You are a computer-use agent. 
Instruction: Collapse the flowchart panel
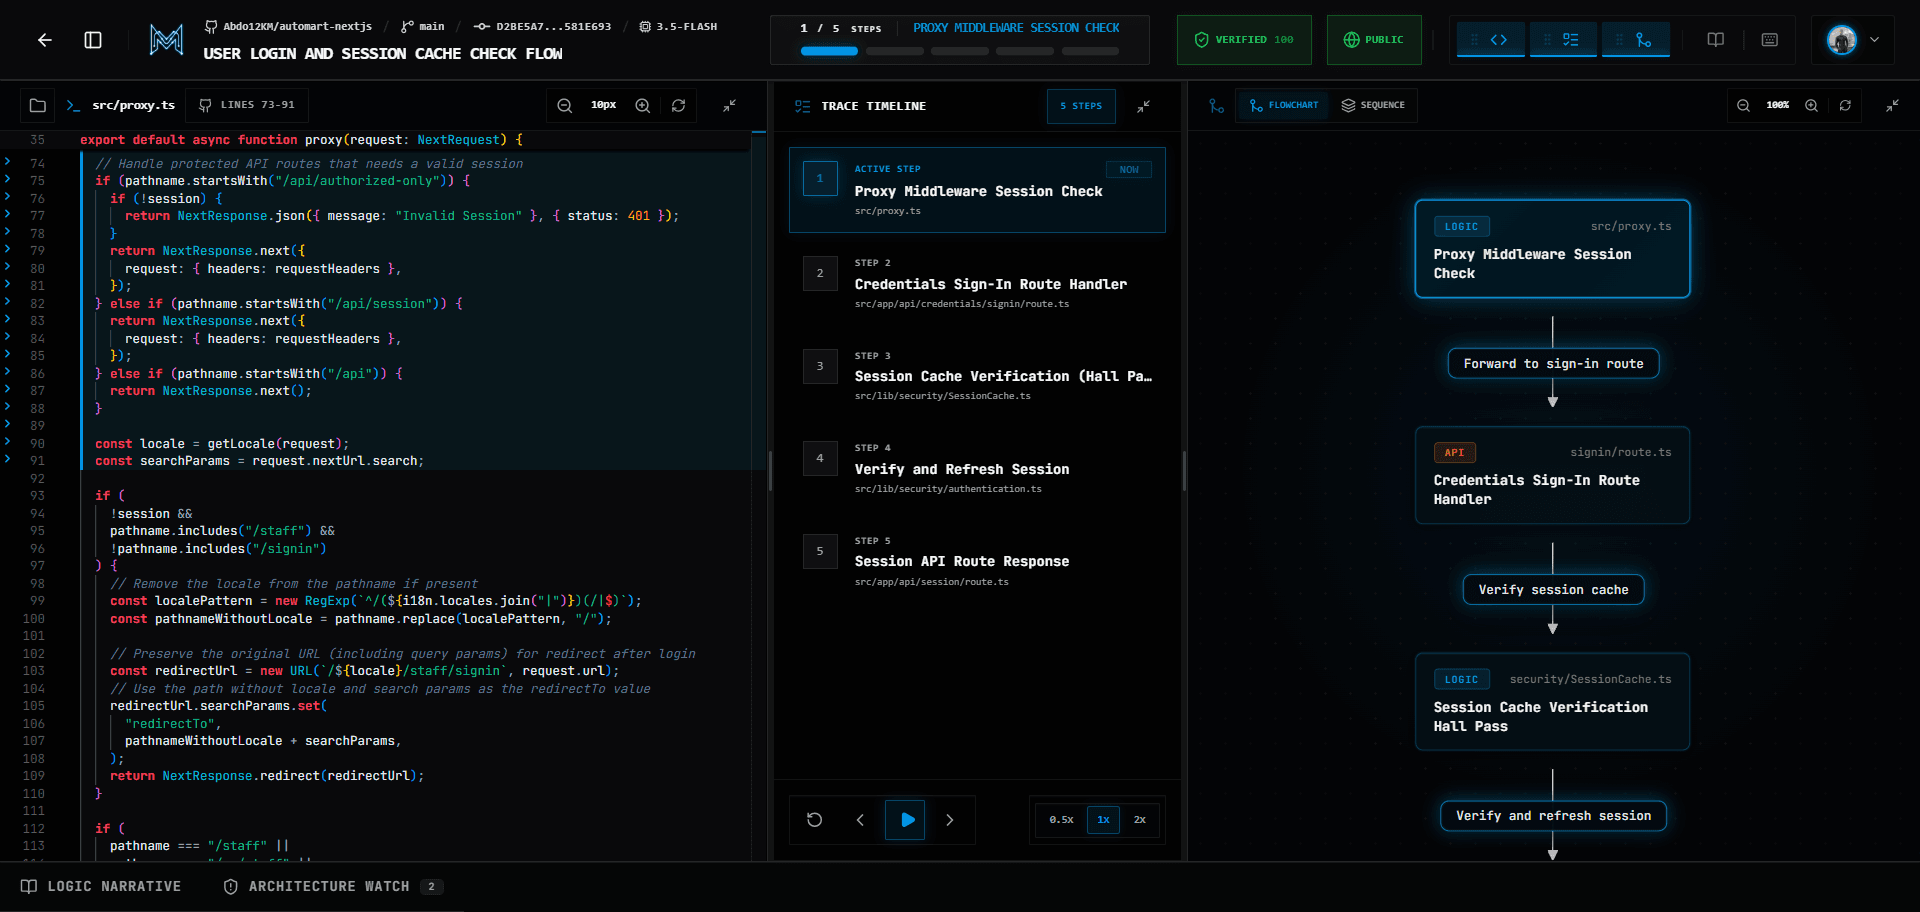tap(1892, 105)
